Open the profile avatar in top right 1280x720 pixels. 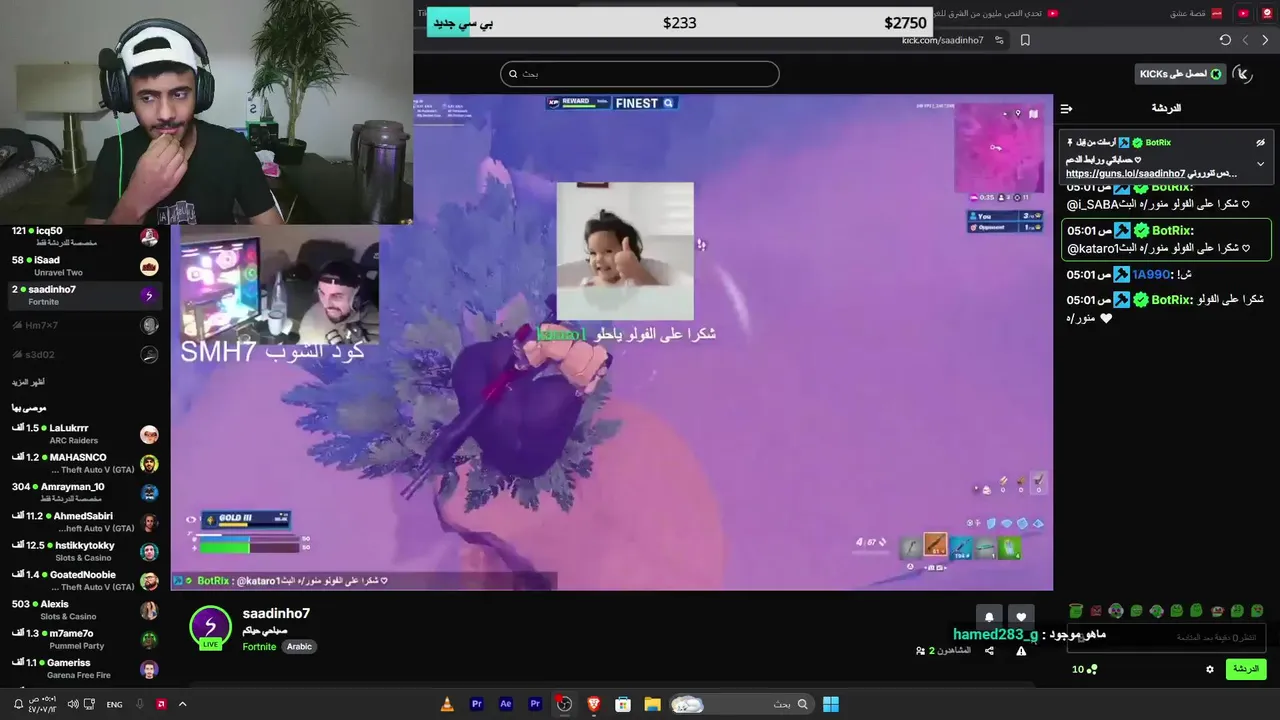[x=1243, y=74]
